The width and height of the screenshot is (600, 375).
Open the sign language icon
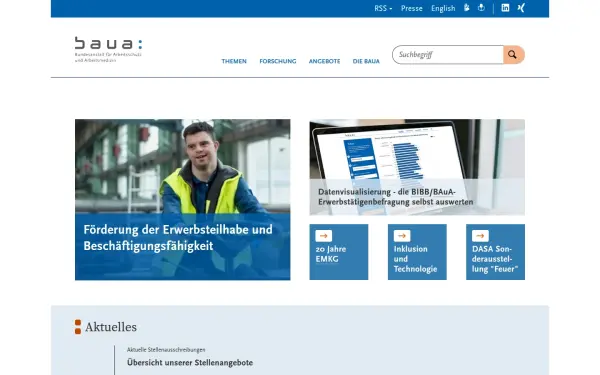tap(466, 8)
